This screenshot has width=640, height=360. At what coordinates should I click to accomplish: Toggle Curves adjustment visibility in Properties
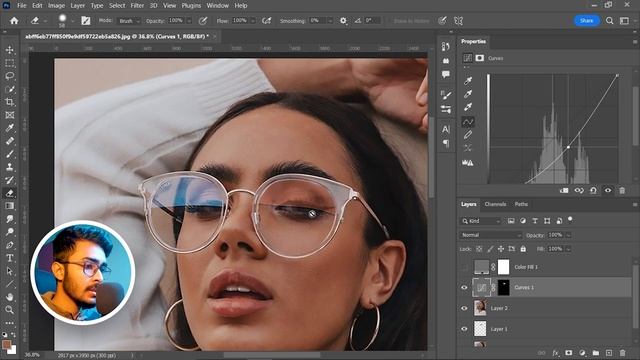tap(608, 190)
